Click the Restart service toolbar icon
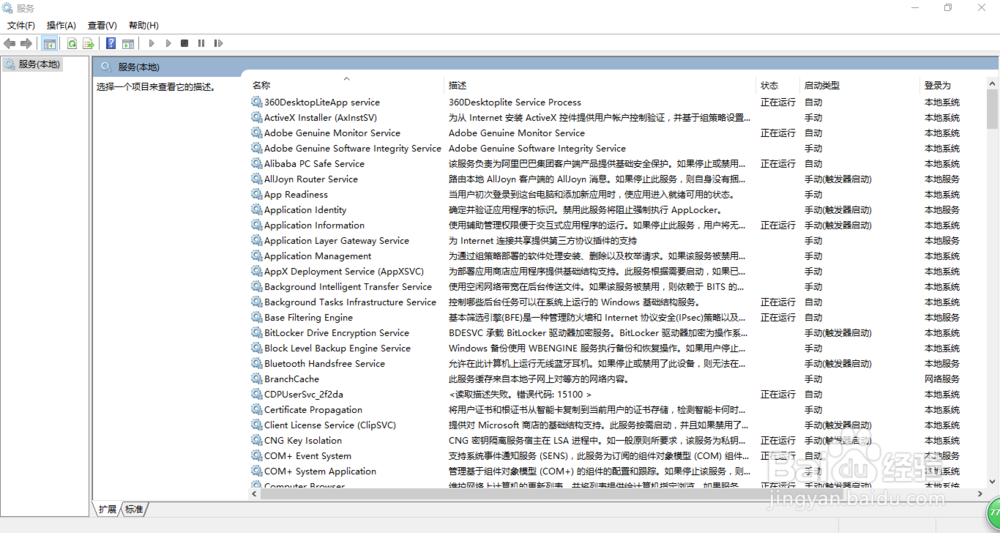Screen dimensions: 1000x533 pyautogui.click(x=218, y=43)
